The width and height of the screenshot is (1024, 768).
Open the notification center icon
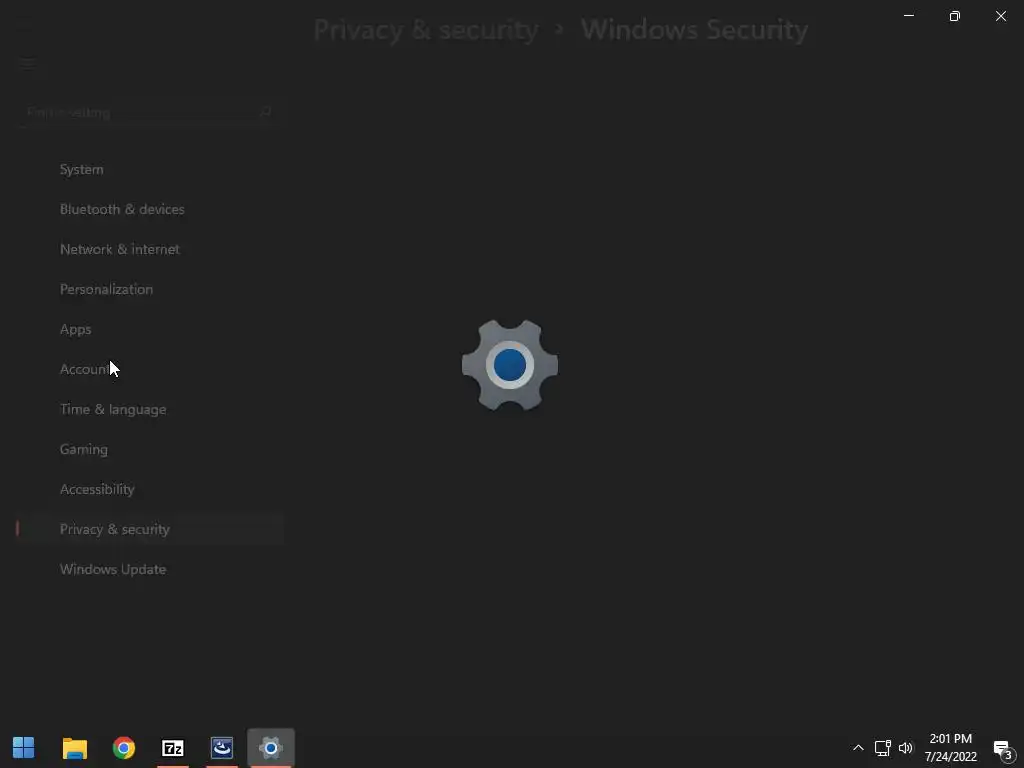[x=1003, y=749]
